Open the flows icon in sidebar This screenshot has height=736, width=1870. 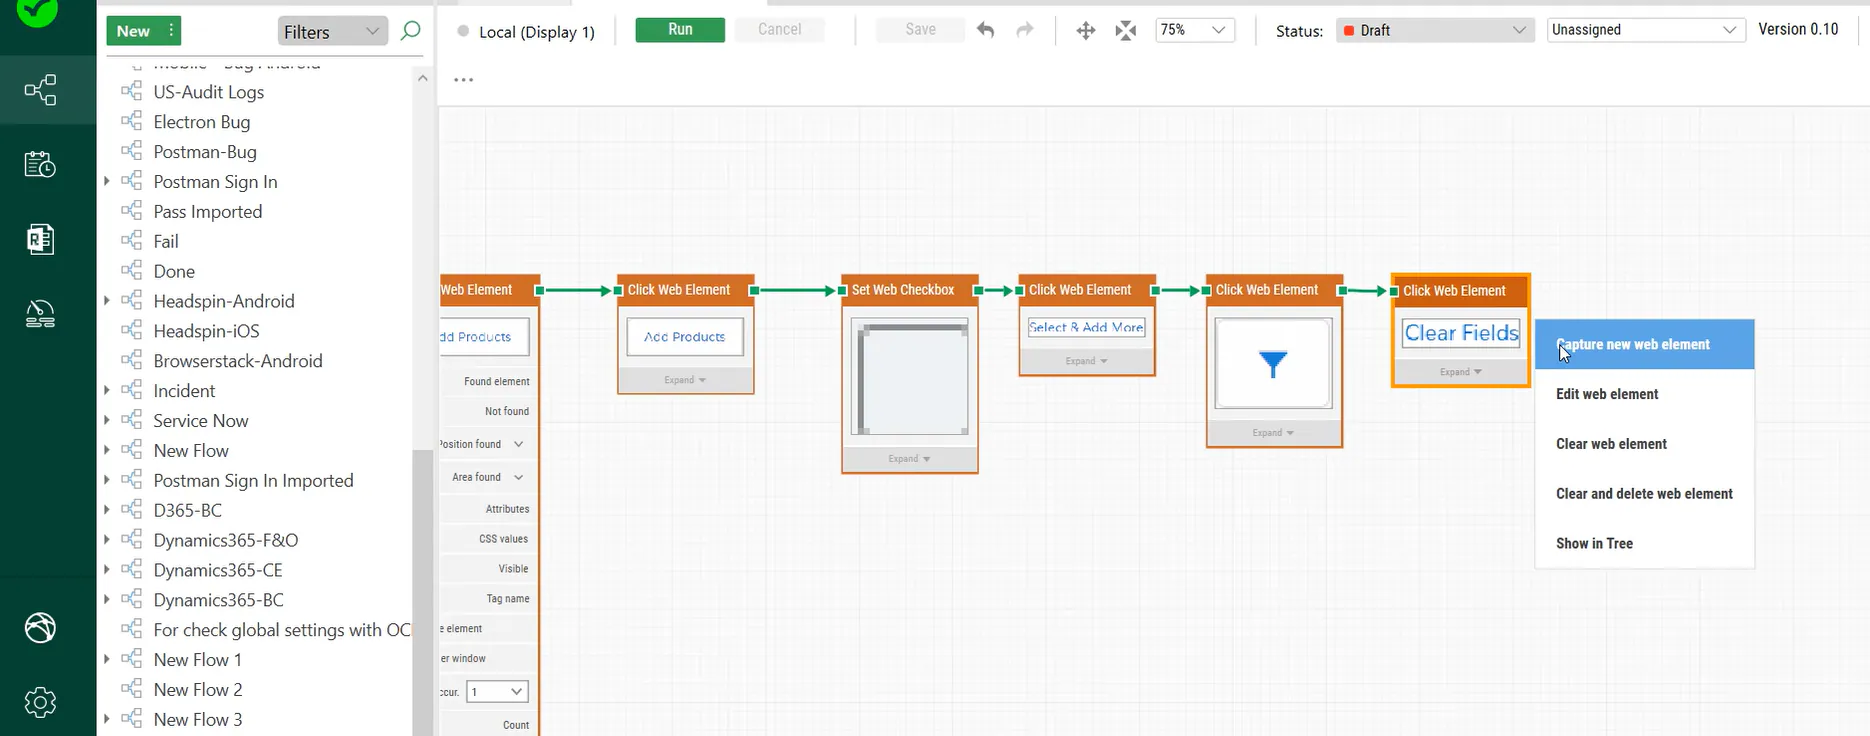pyautogui.click(x=40, y=91)
